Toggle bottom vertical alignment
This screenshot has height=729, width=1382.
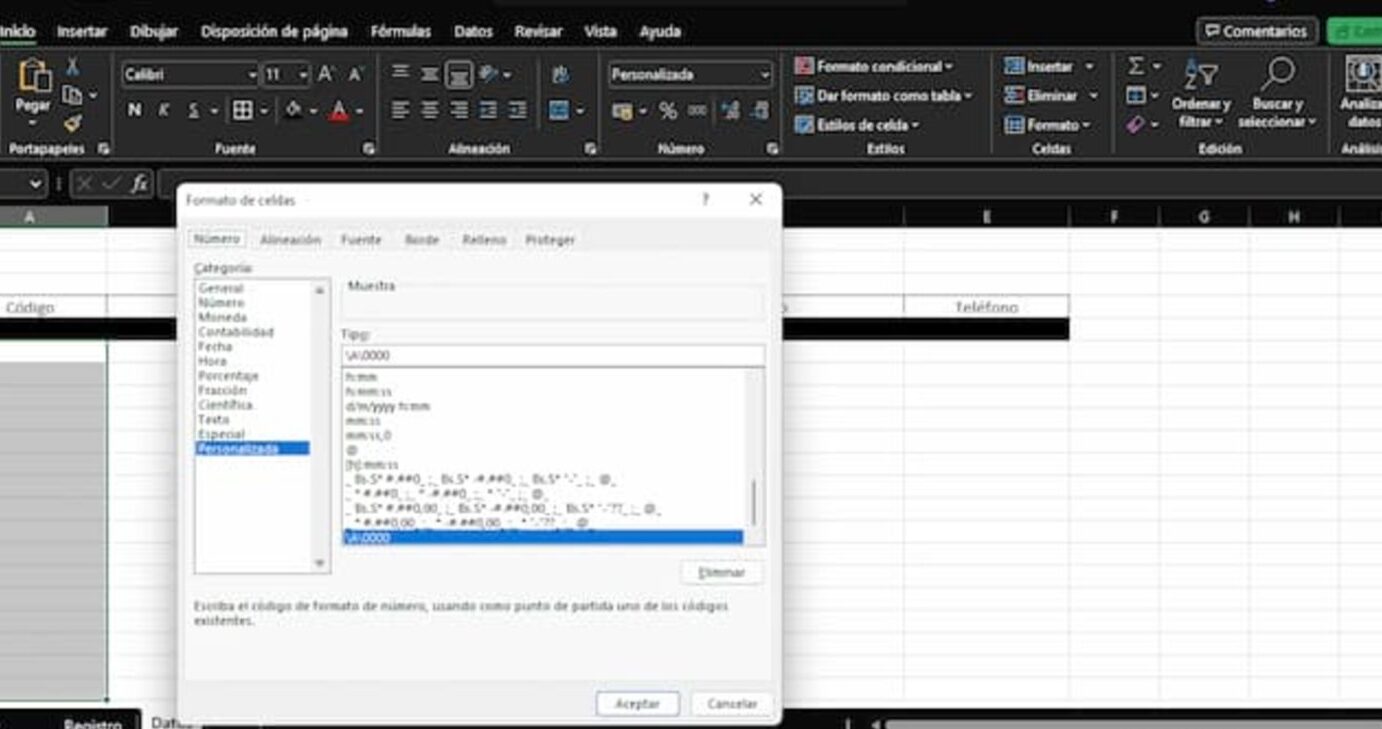click(459, 75)
